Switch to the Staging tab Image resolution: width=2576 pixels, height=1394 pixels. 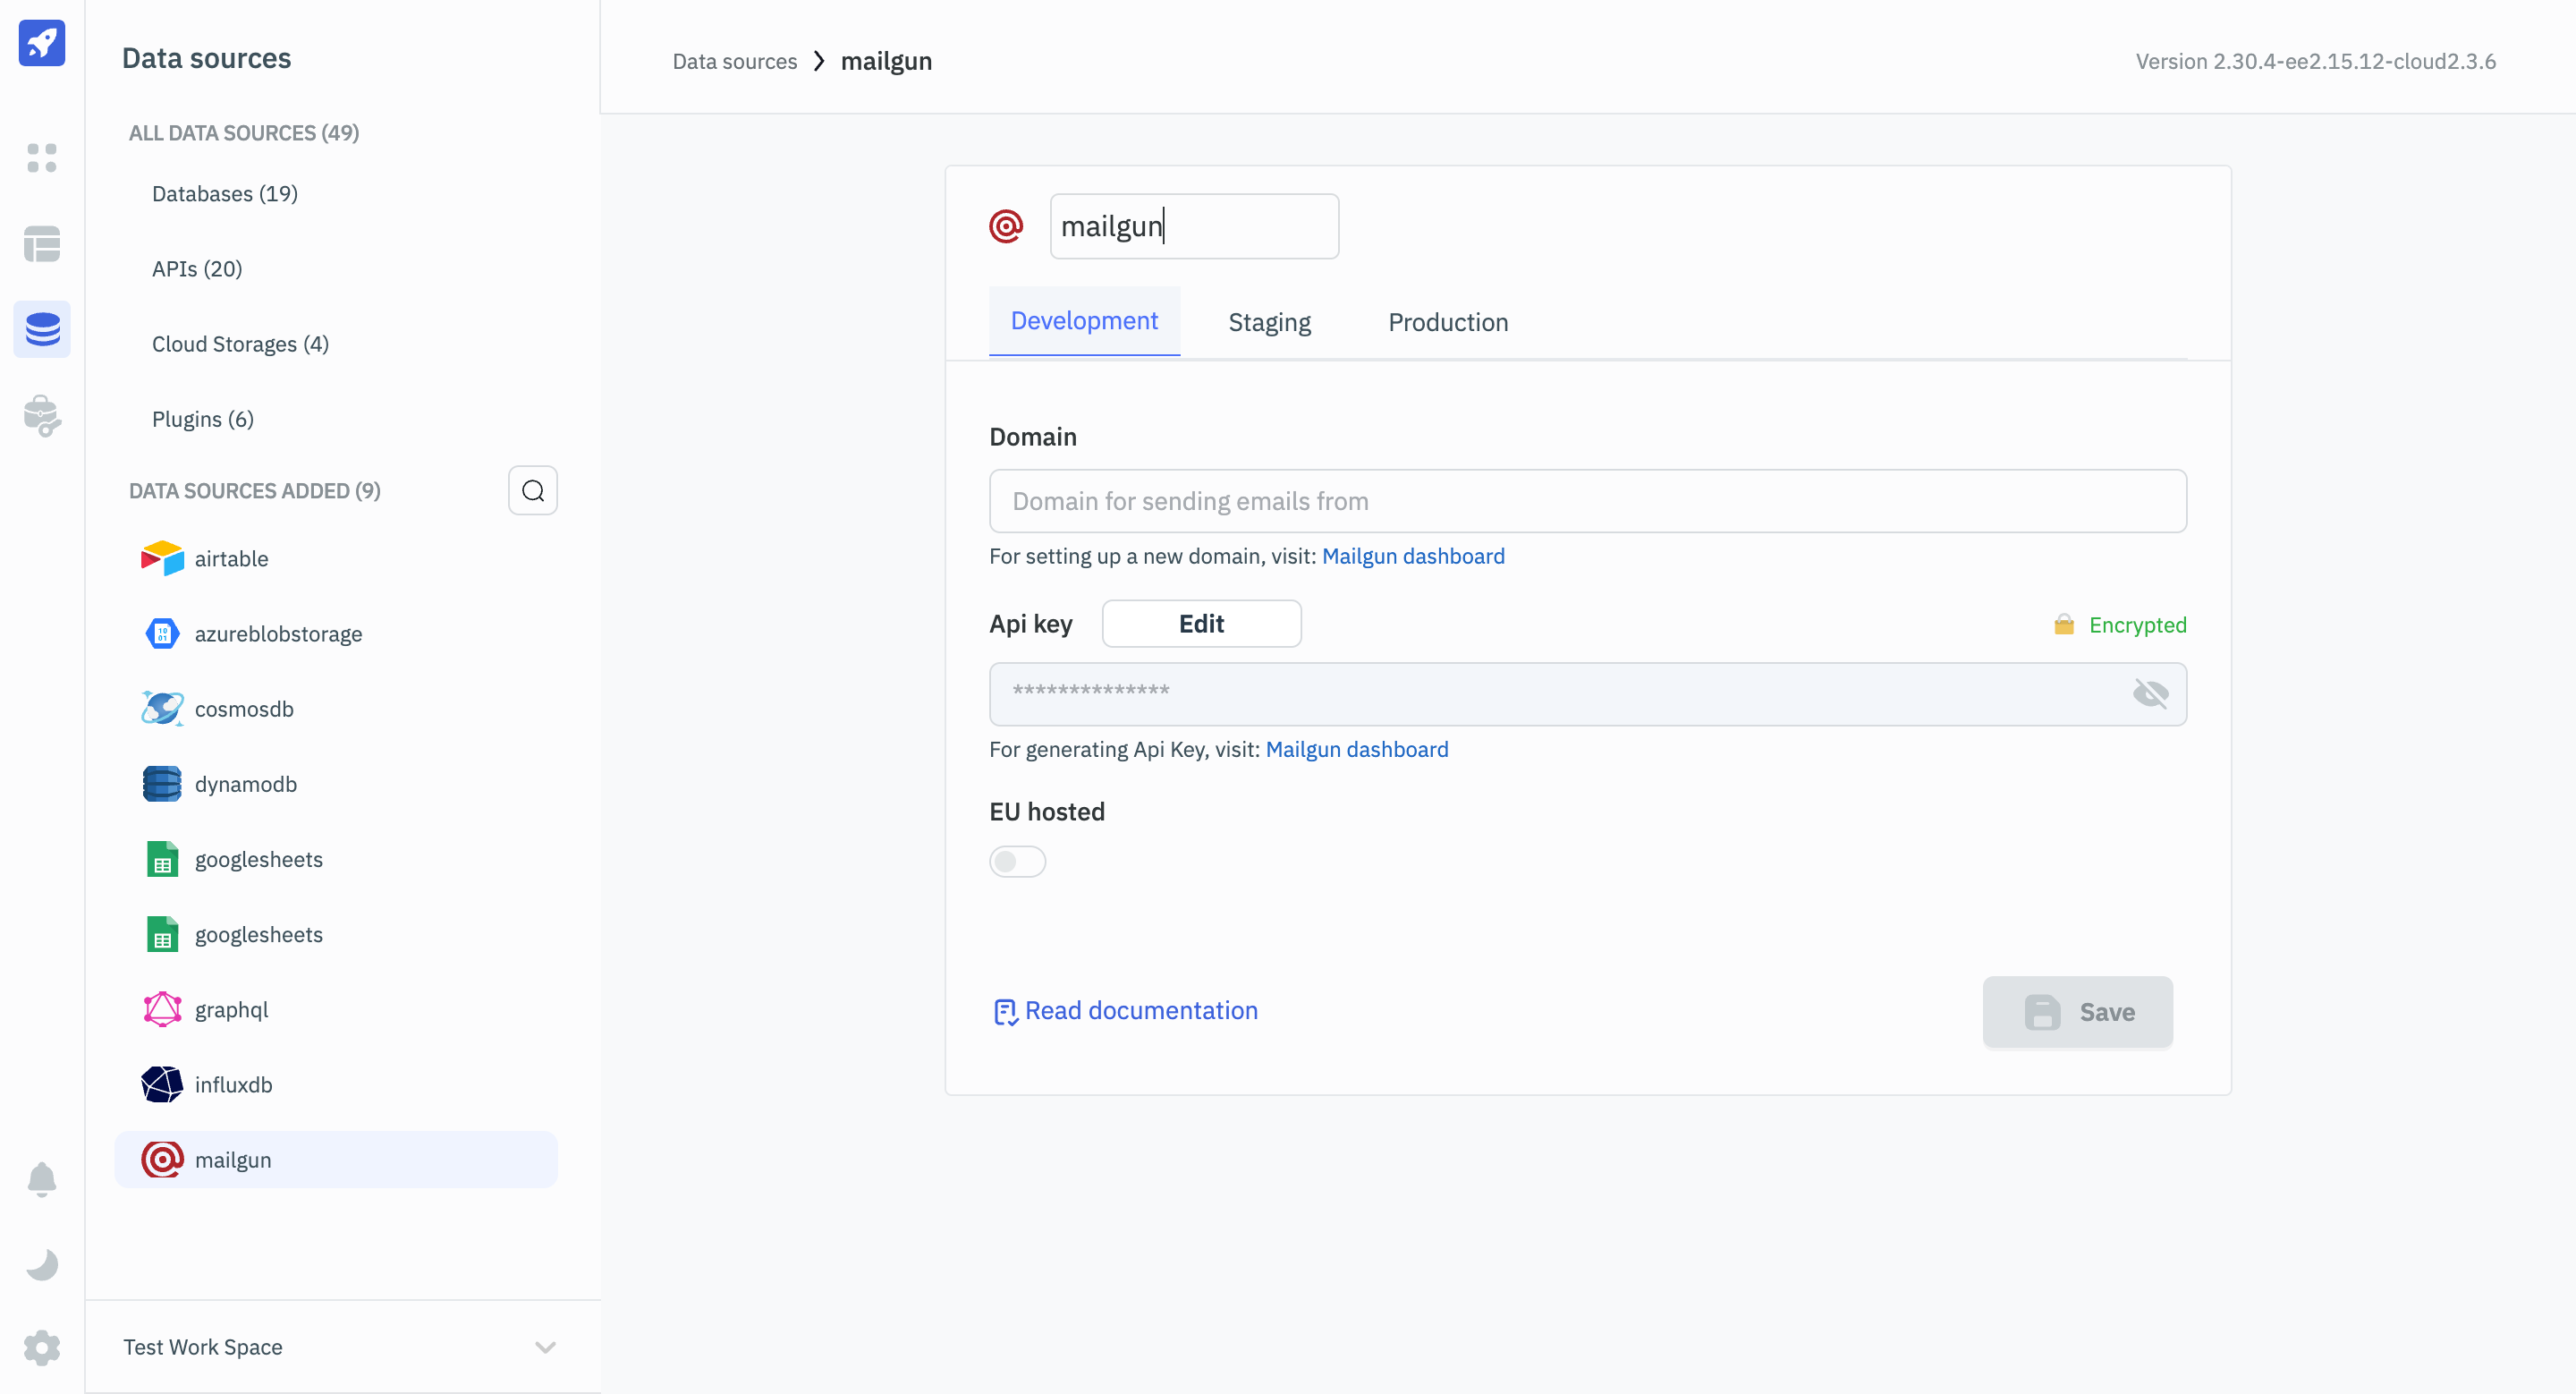click(x=1268, y=322)
